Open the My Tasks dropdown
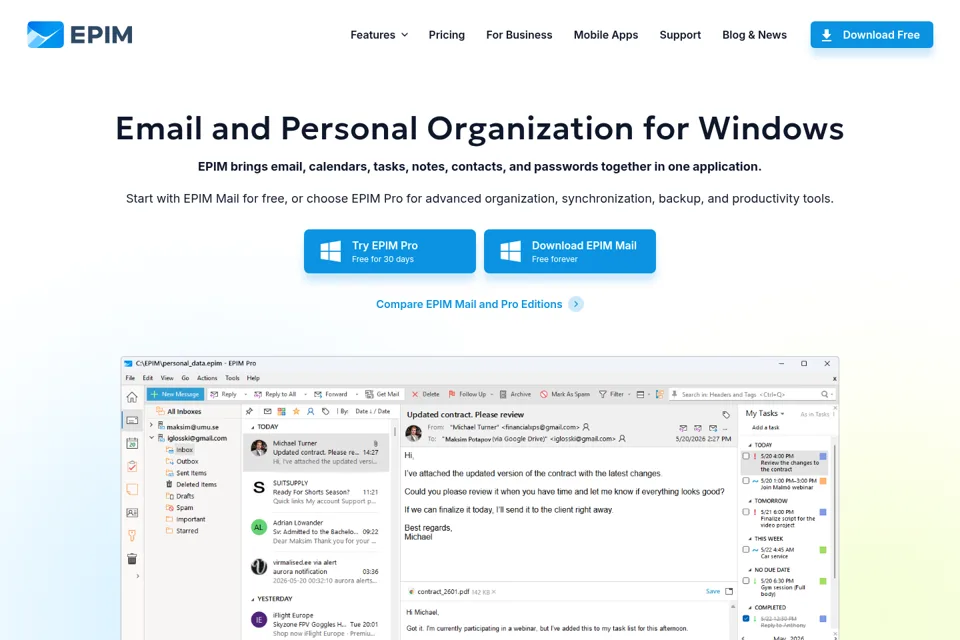Image resolution: width=960 pixels, height=640 pixels. (x=765, y=413)
